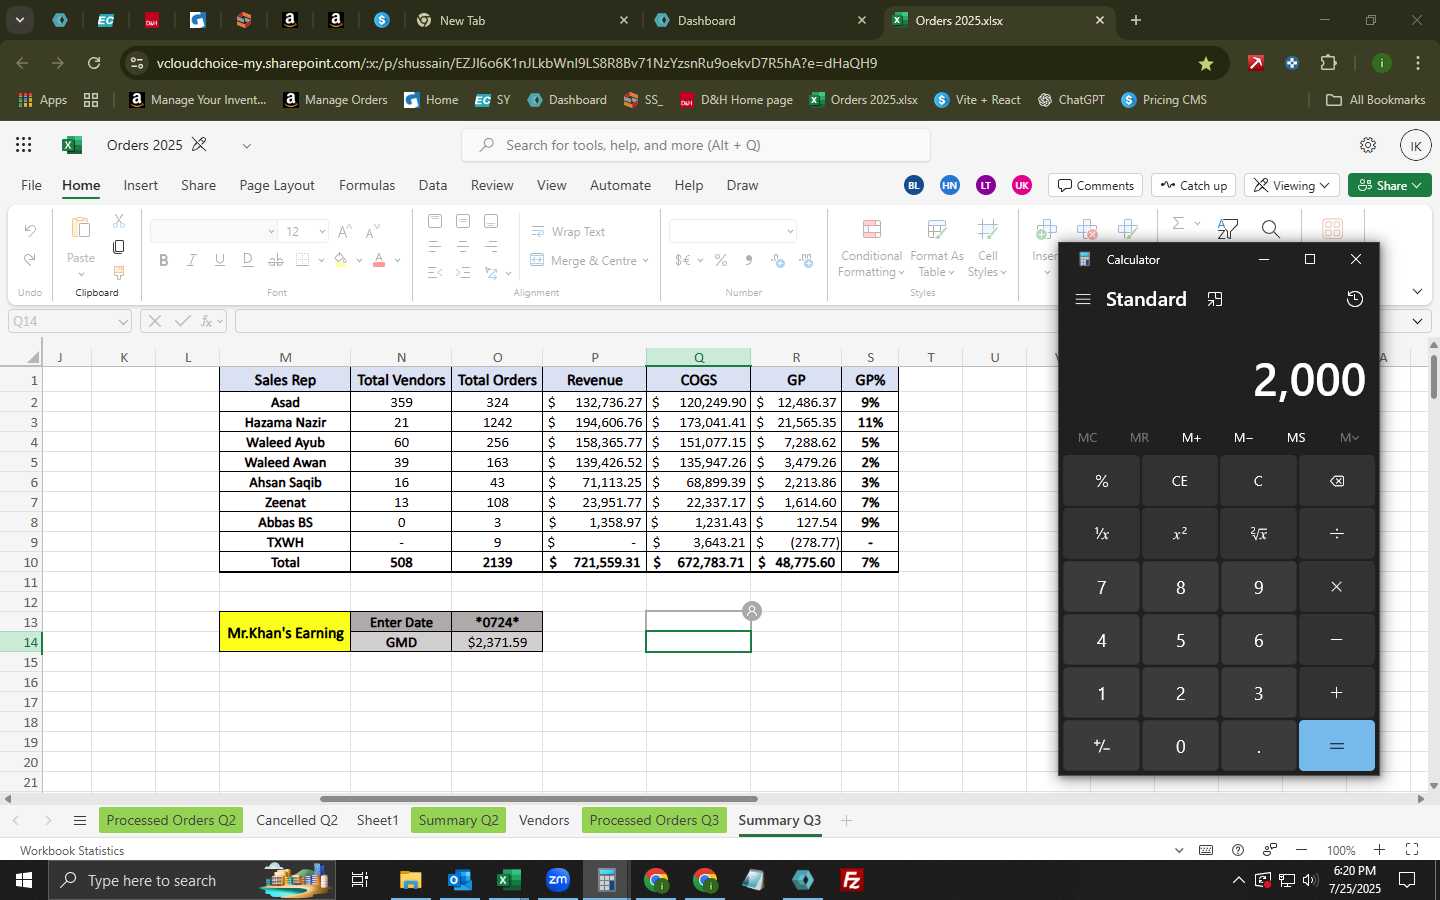Image resolution: width=1440 pixels, height=900 pixels.
Task: Open the Excel app launcher grid
Action: pyautogui.click(x=24, y=145)
